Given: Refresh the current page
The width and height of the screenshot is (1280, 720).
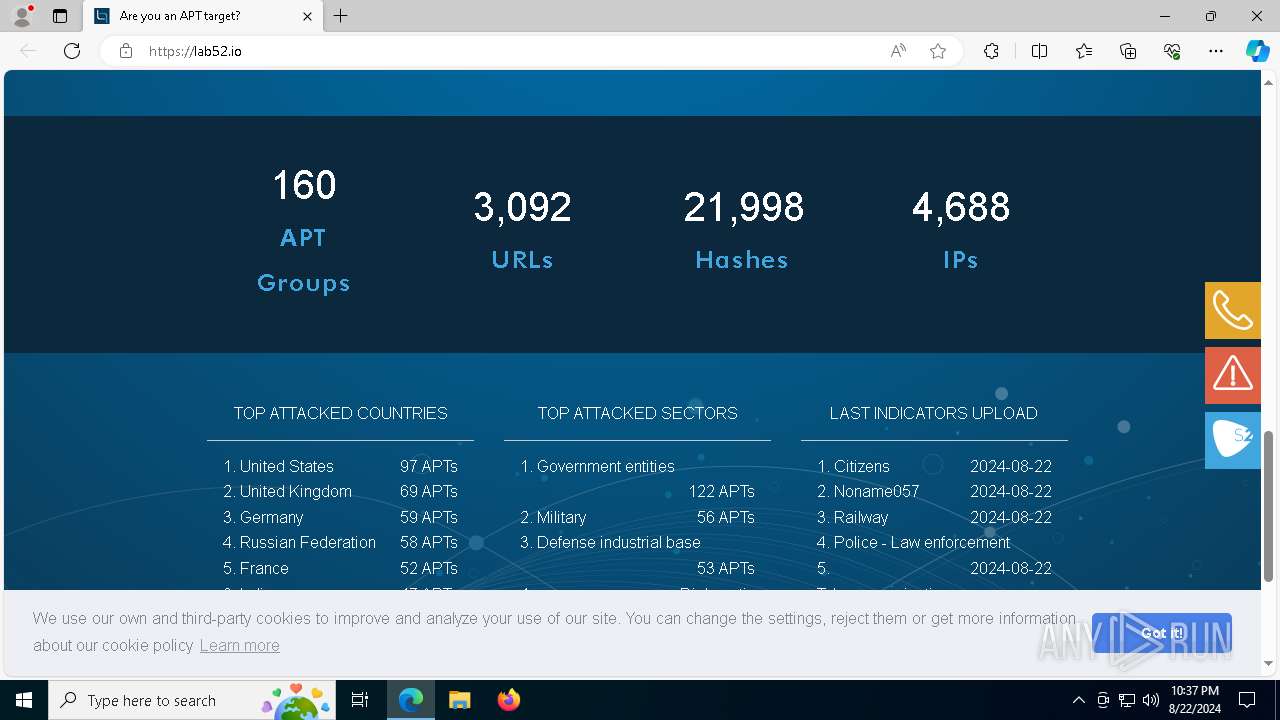Looking at the screenshot, I should [72, 51].
